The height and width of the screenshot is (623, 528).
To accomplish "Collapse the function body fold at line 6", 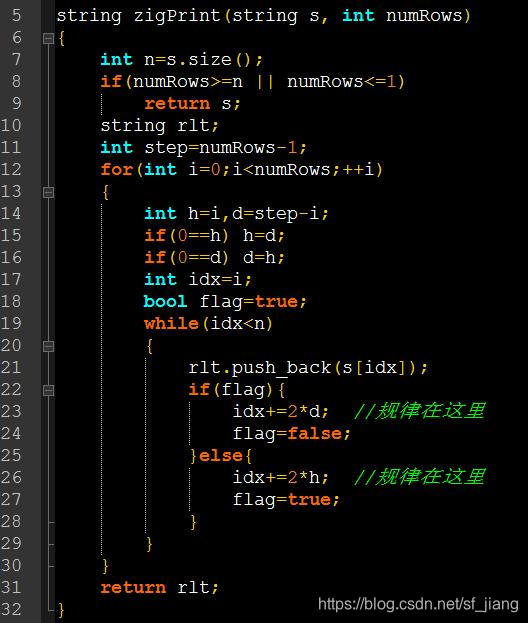I will pos(48,39).
